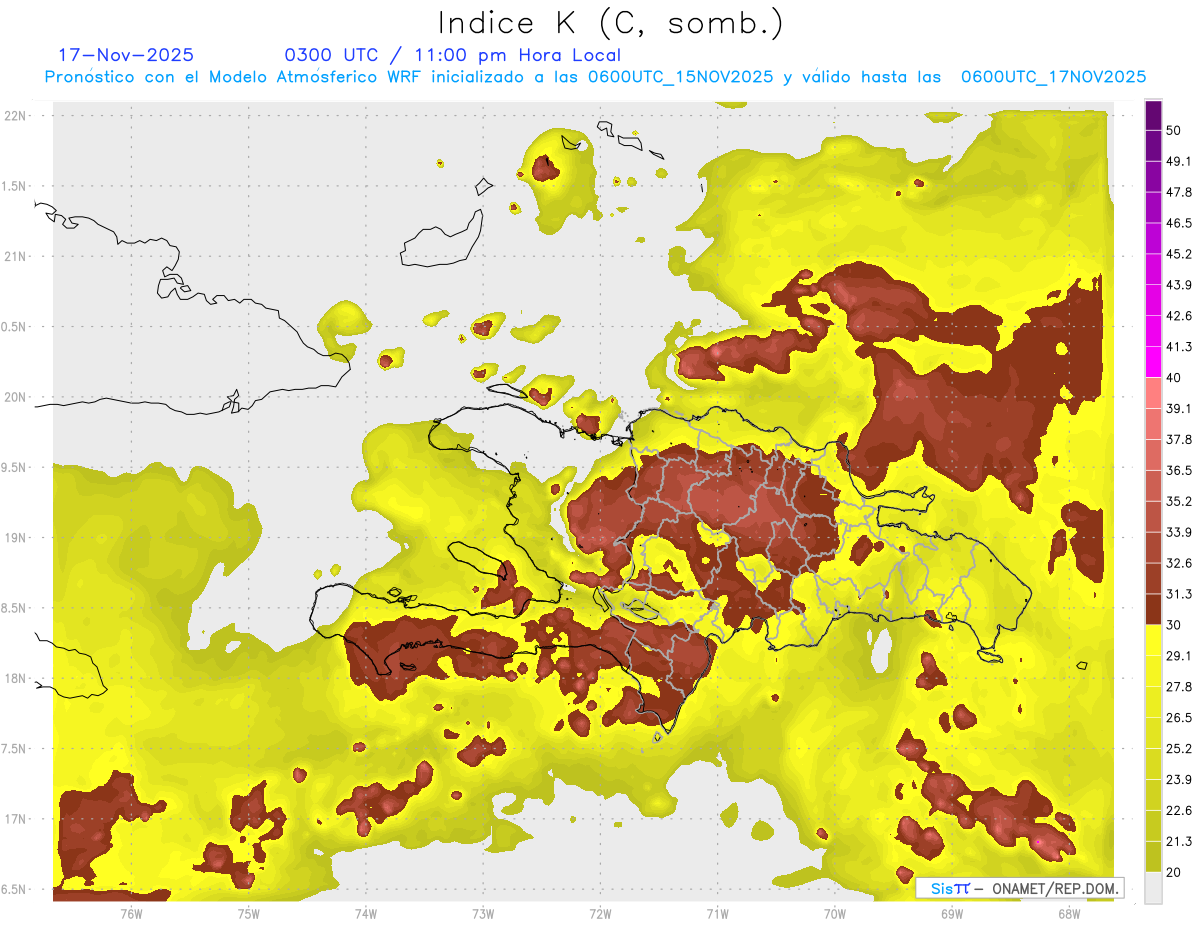This screenshot has width=1200, height=927.
Task: Click the '18N' latitude label
Action: (17, 679)
